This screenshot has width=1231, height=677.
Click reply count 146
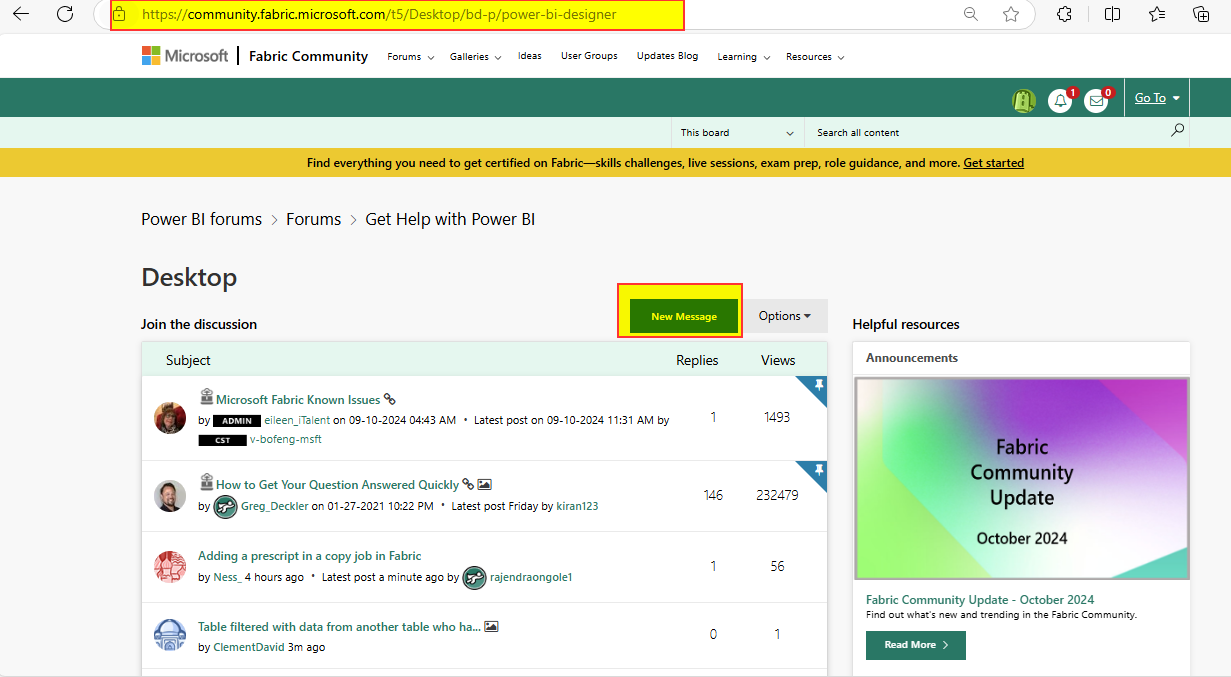713,495
